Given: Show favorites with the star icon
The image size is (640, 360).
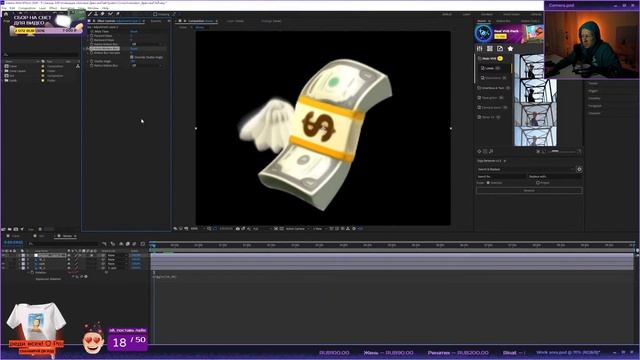Looking at the screenshot, I should 510,49.
